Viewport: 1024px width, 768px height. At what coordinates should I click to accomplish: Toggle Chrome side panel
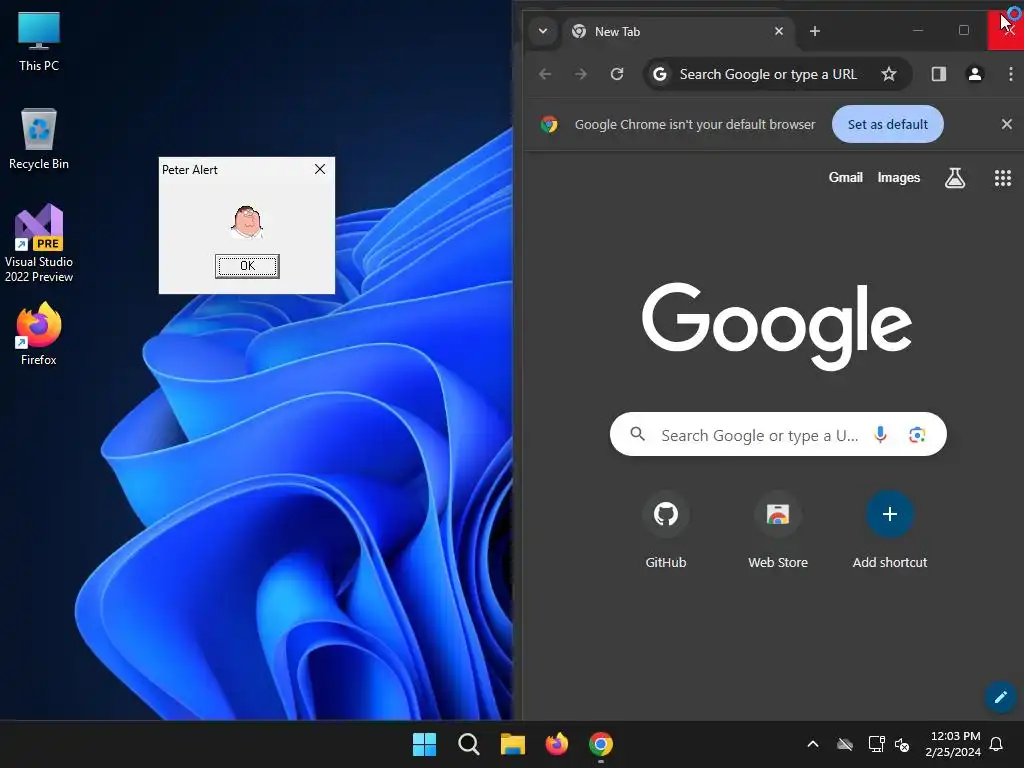pos(938,74)
